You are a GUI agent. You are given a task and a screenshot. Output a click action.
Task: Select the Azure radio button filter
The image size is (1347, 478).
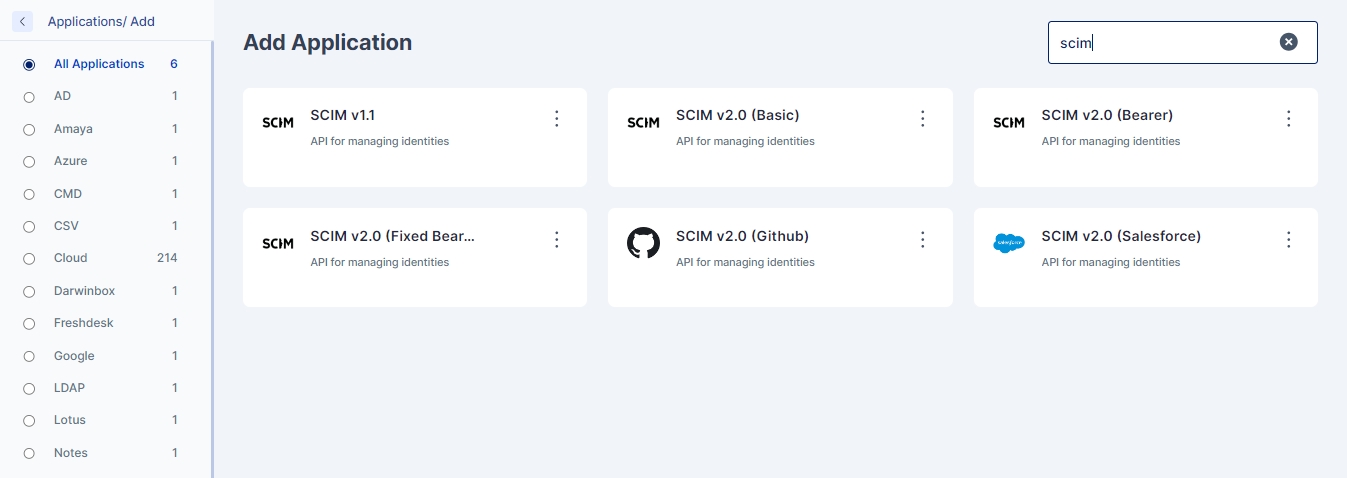(x=29, y=161)
